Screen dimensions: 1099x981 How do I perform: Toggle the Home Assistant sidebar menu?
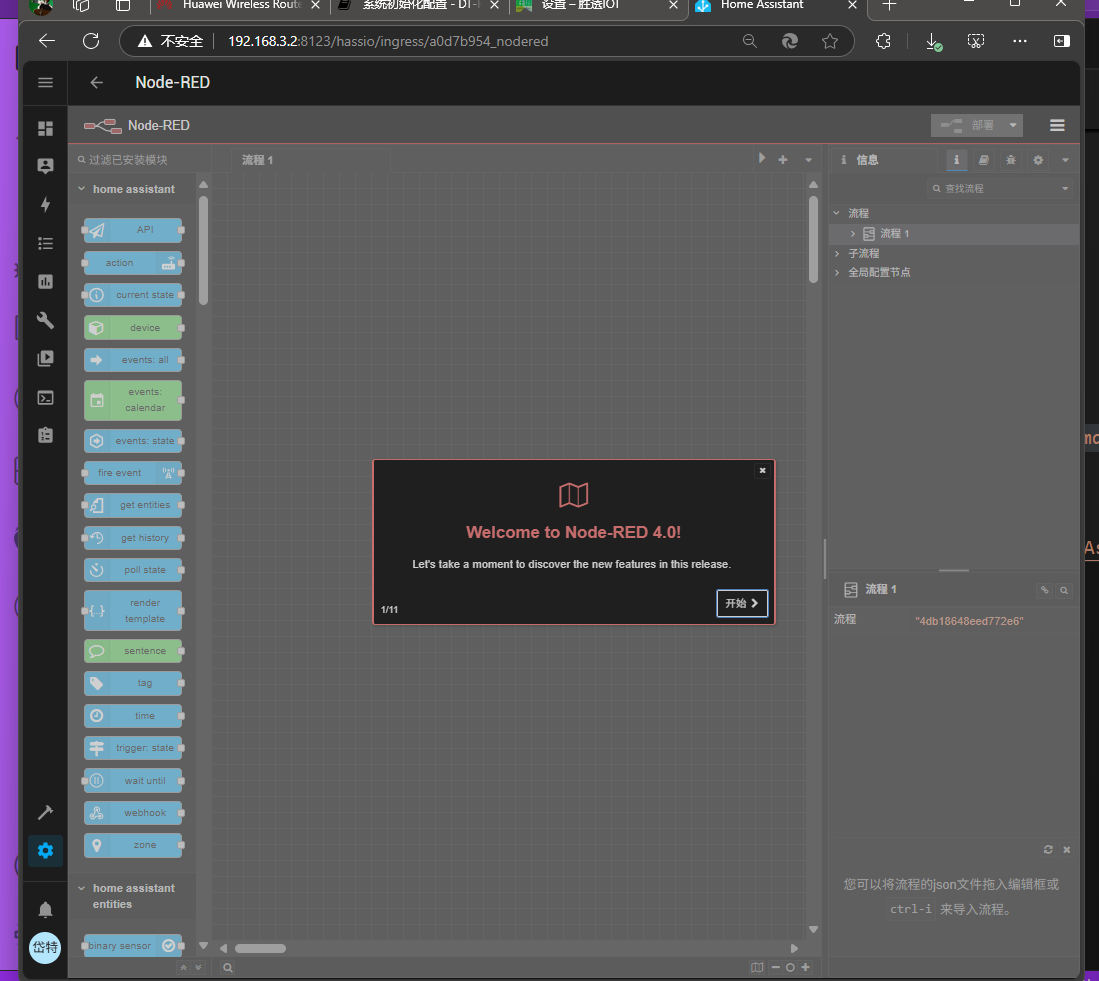coord(45,82)
